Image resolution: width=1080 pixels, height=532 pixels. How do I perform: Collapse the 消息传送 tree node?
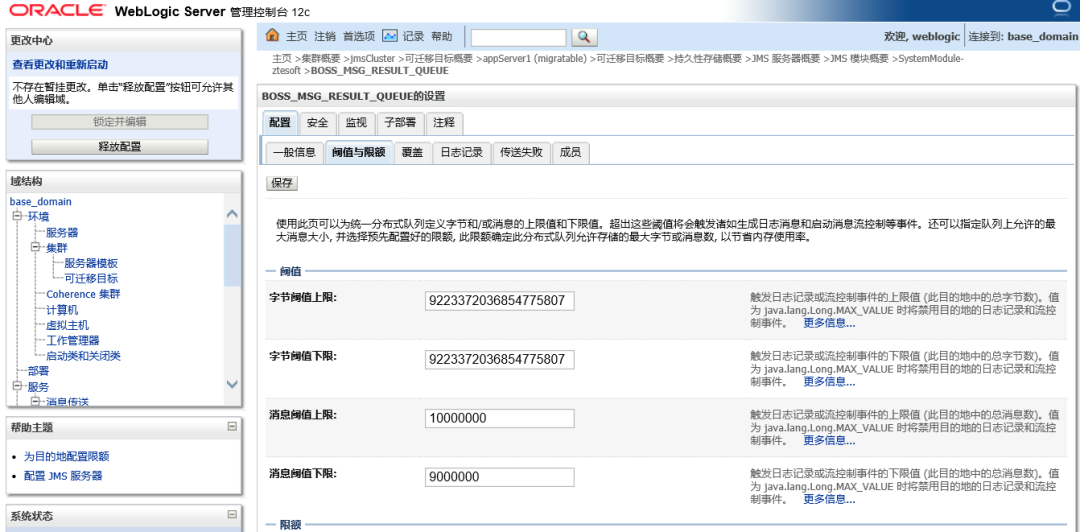pos(36,400)
